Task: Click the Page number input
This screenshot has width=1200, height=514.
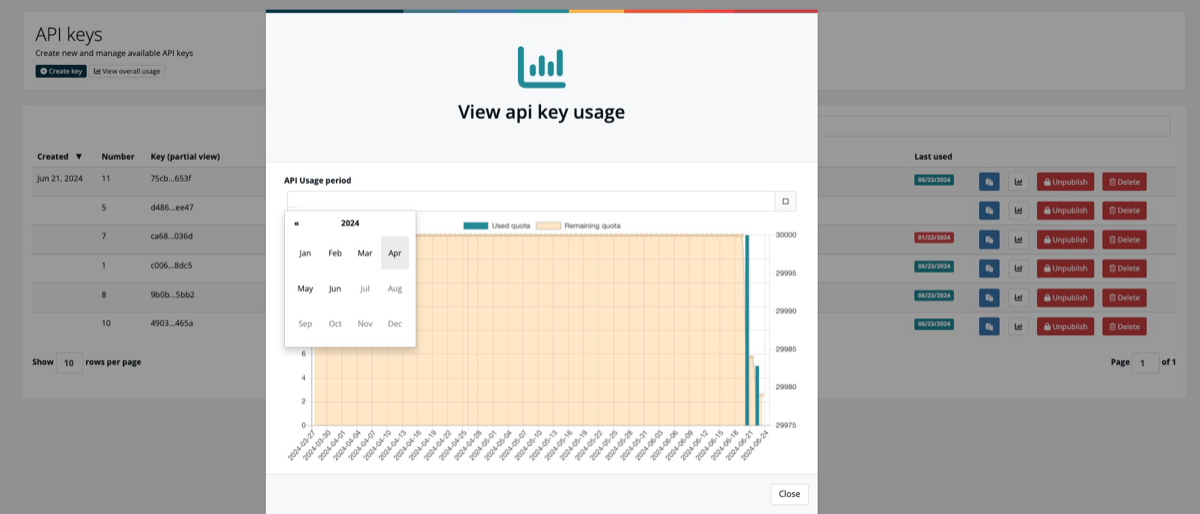Action: coord(1145,363)
